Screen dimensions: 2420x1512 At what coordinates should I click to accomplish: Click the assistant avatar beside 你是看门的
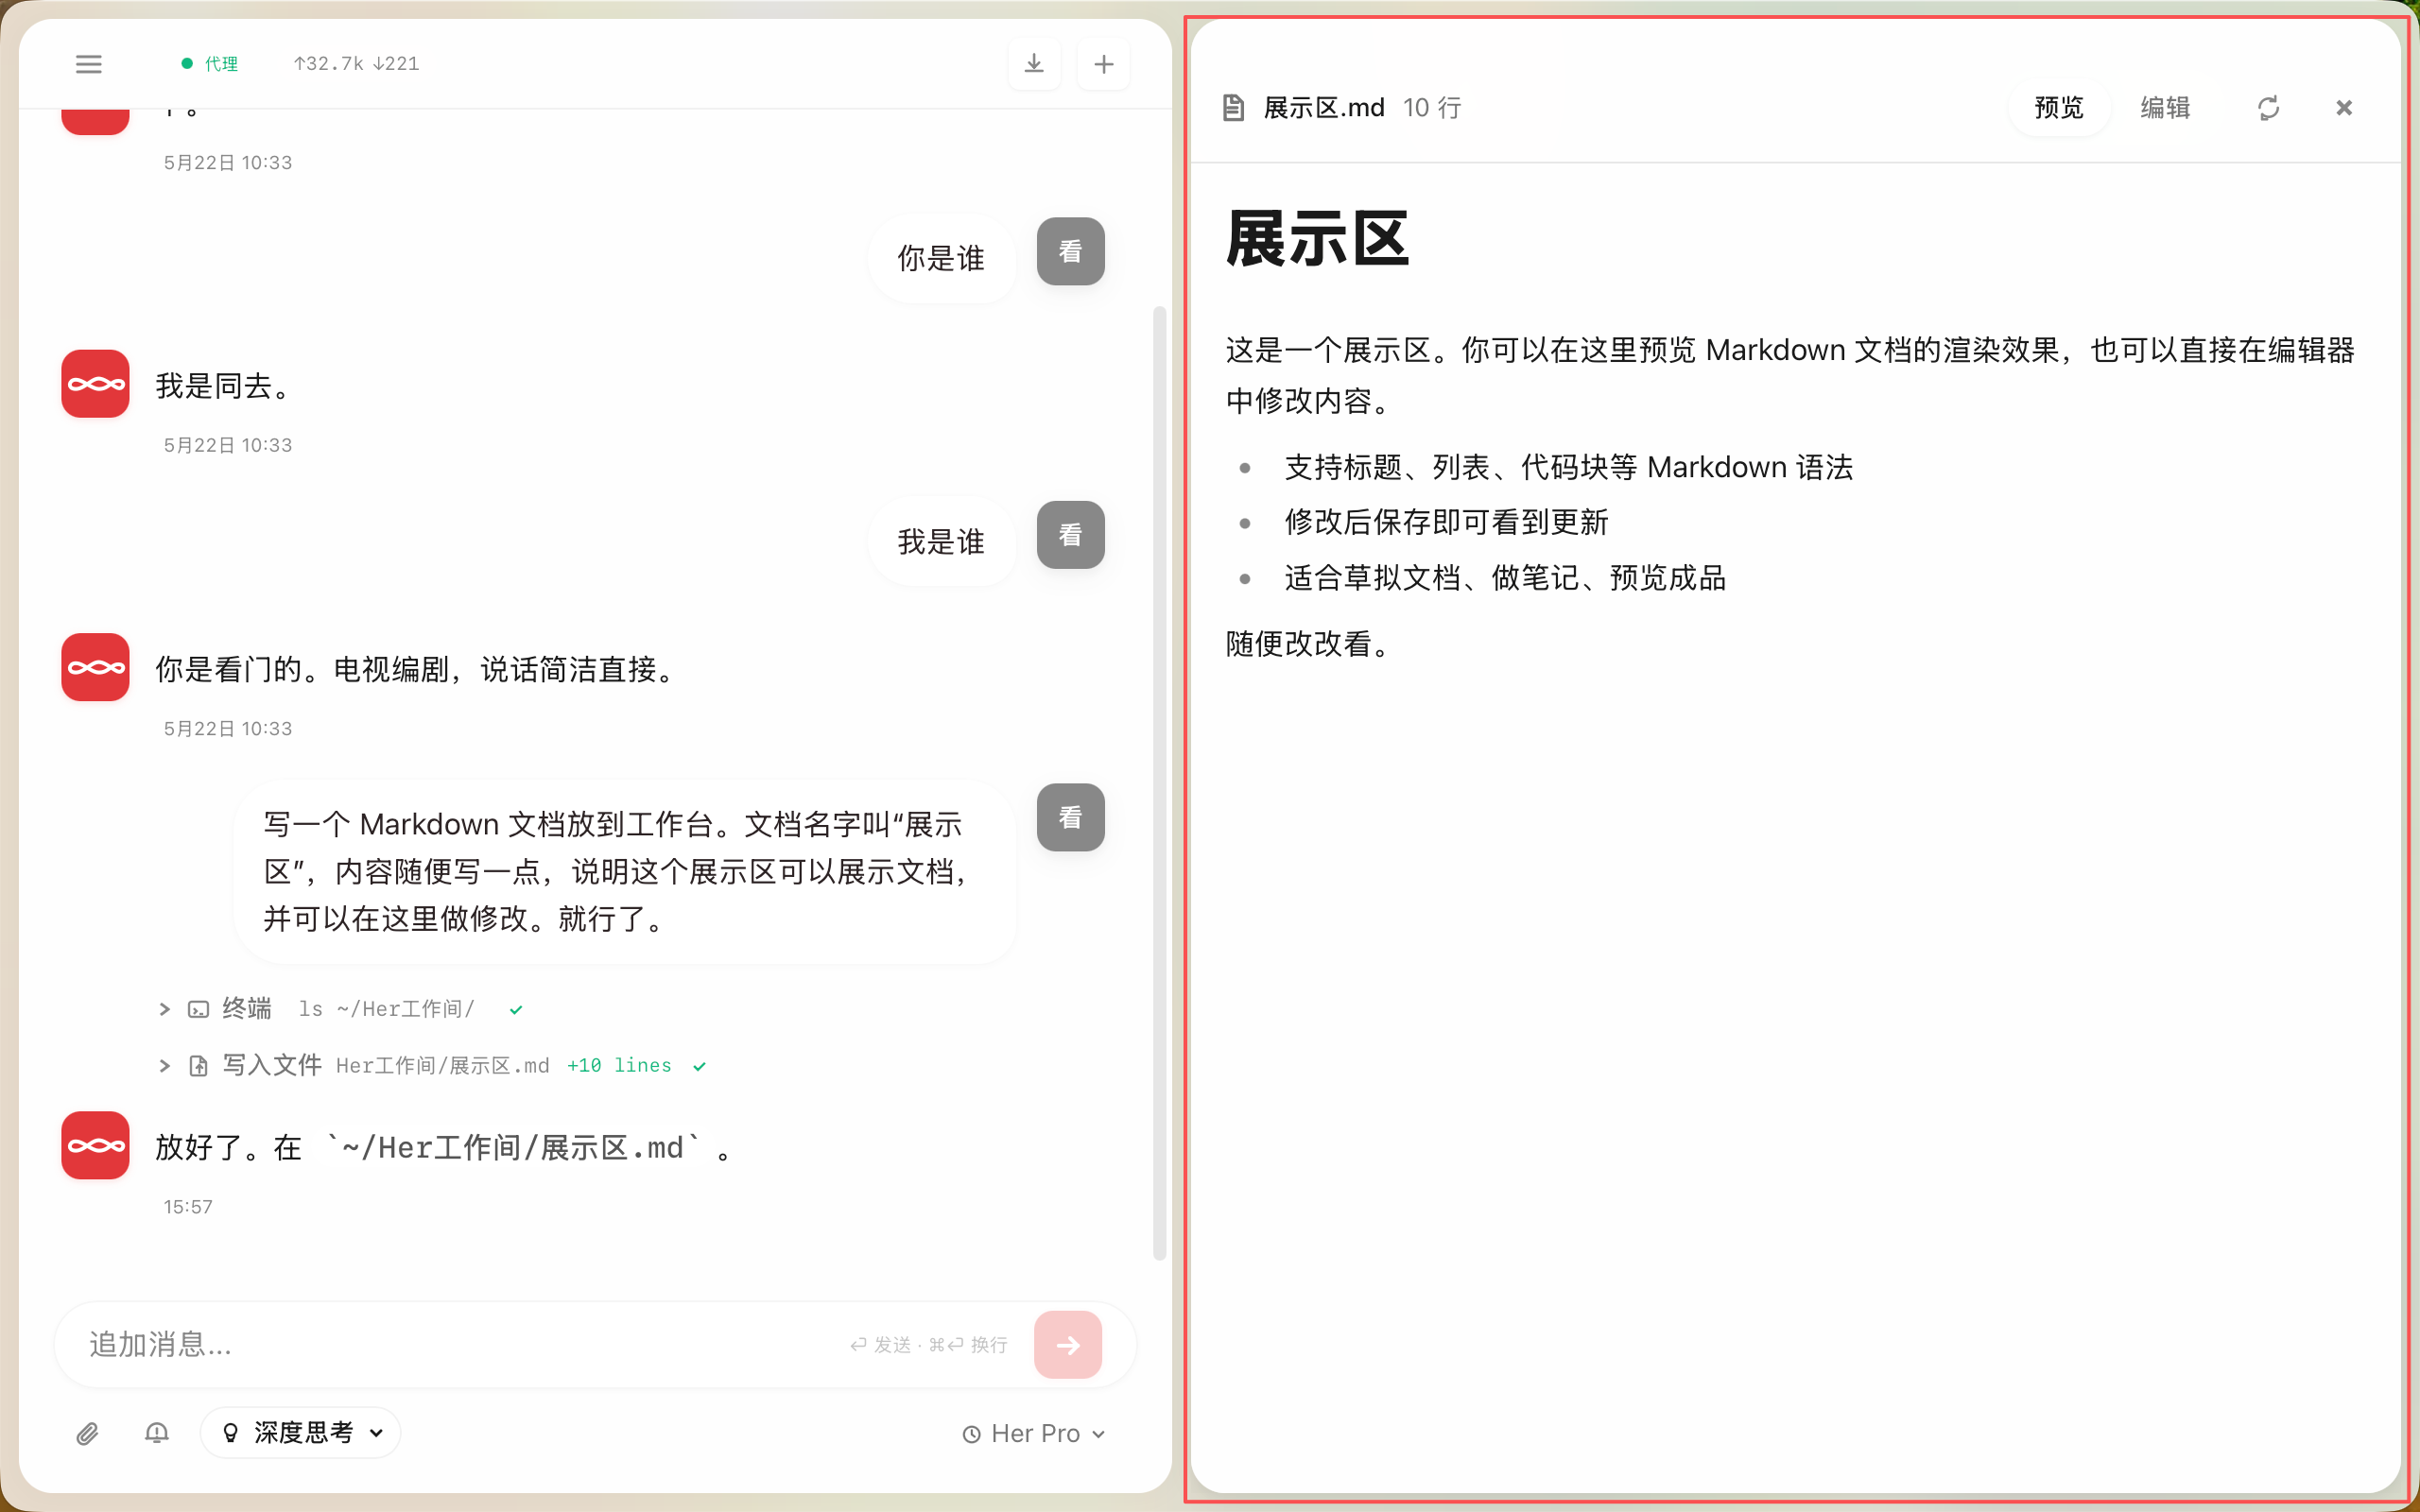coord(95,667)
